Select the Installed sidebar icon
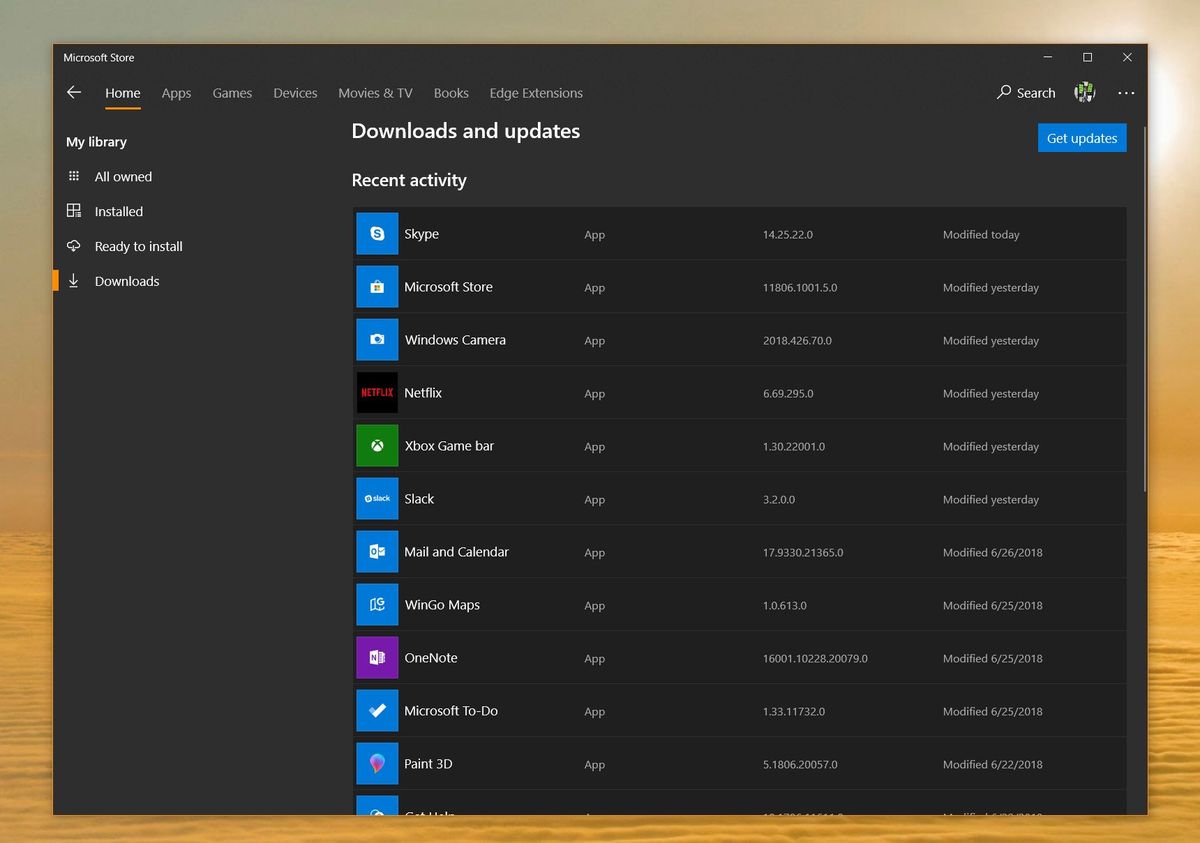This screenshot has width=1200, height=843. pyautogui.click(x=73, y=211)
